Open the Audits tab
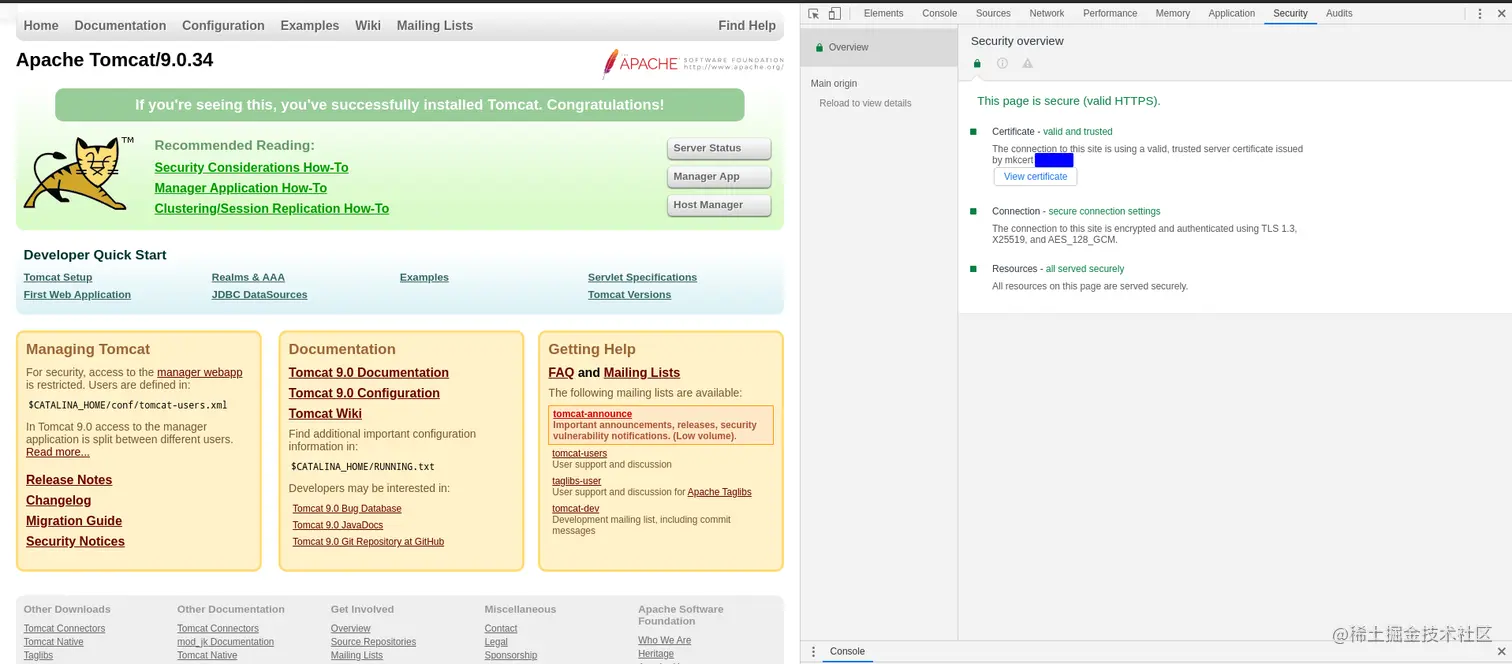This screenshot has width=1512, height=664. click(x=1339, y=13)
